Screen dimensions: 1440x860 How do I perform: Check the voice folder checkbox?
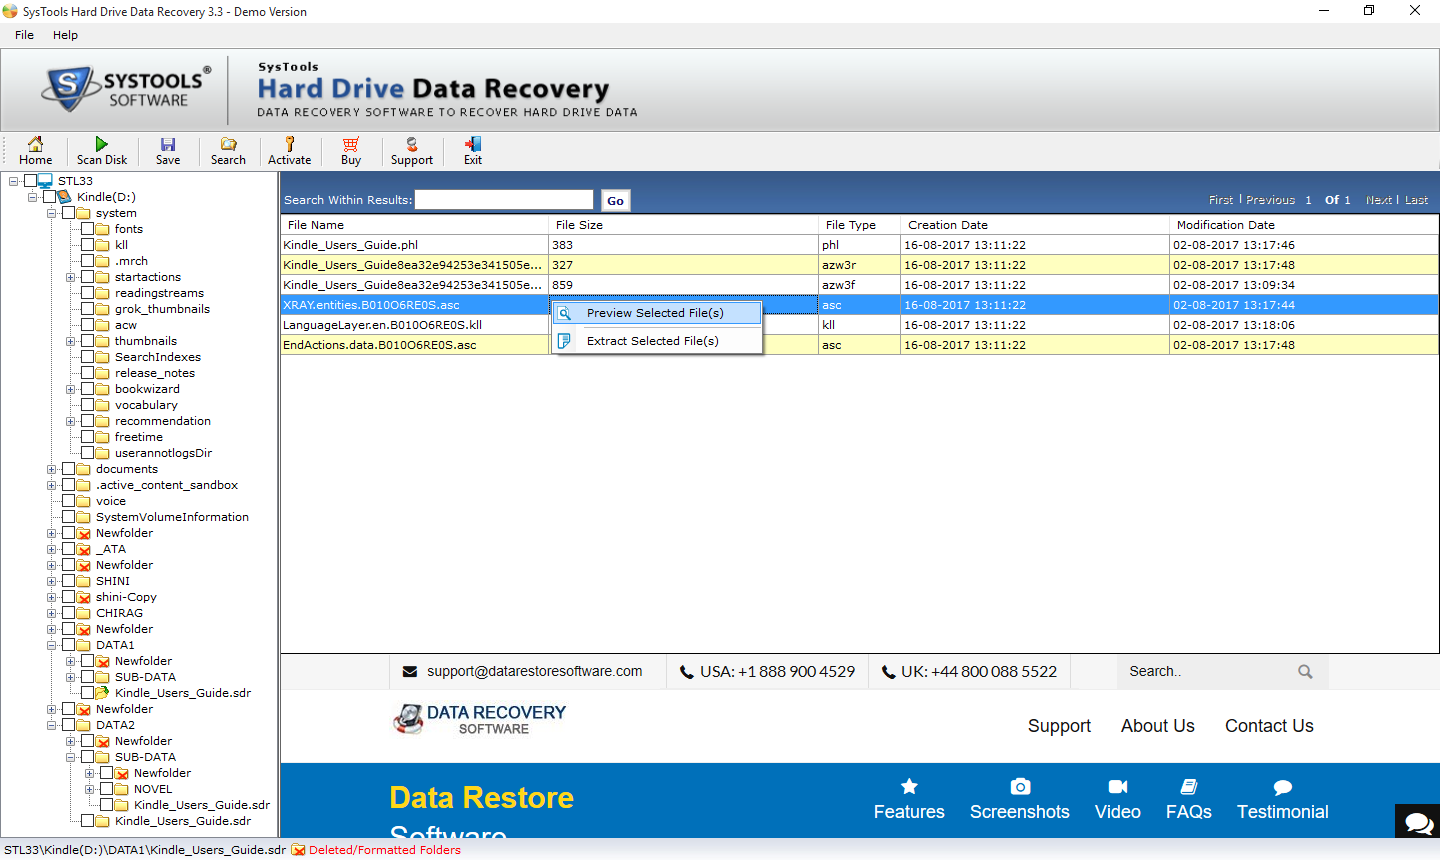point(68,501)
